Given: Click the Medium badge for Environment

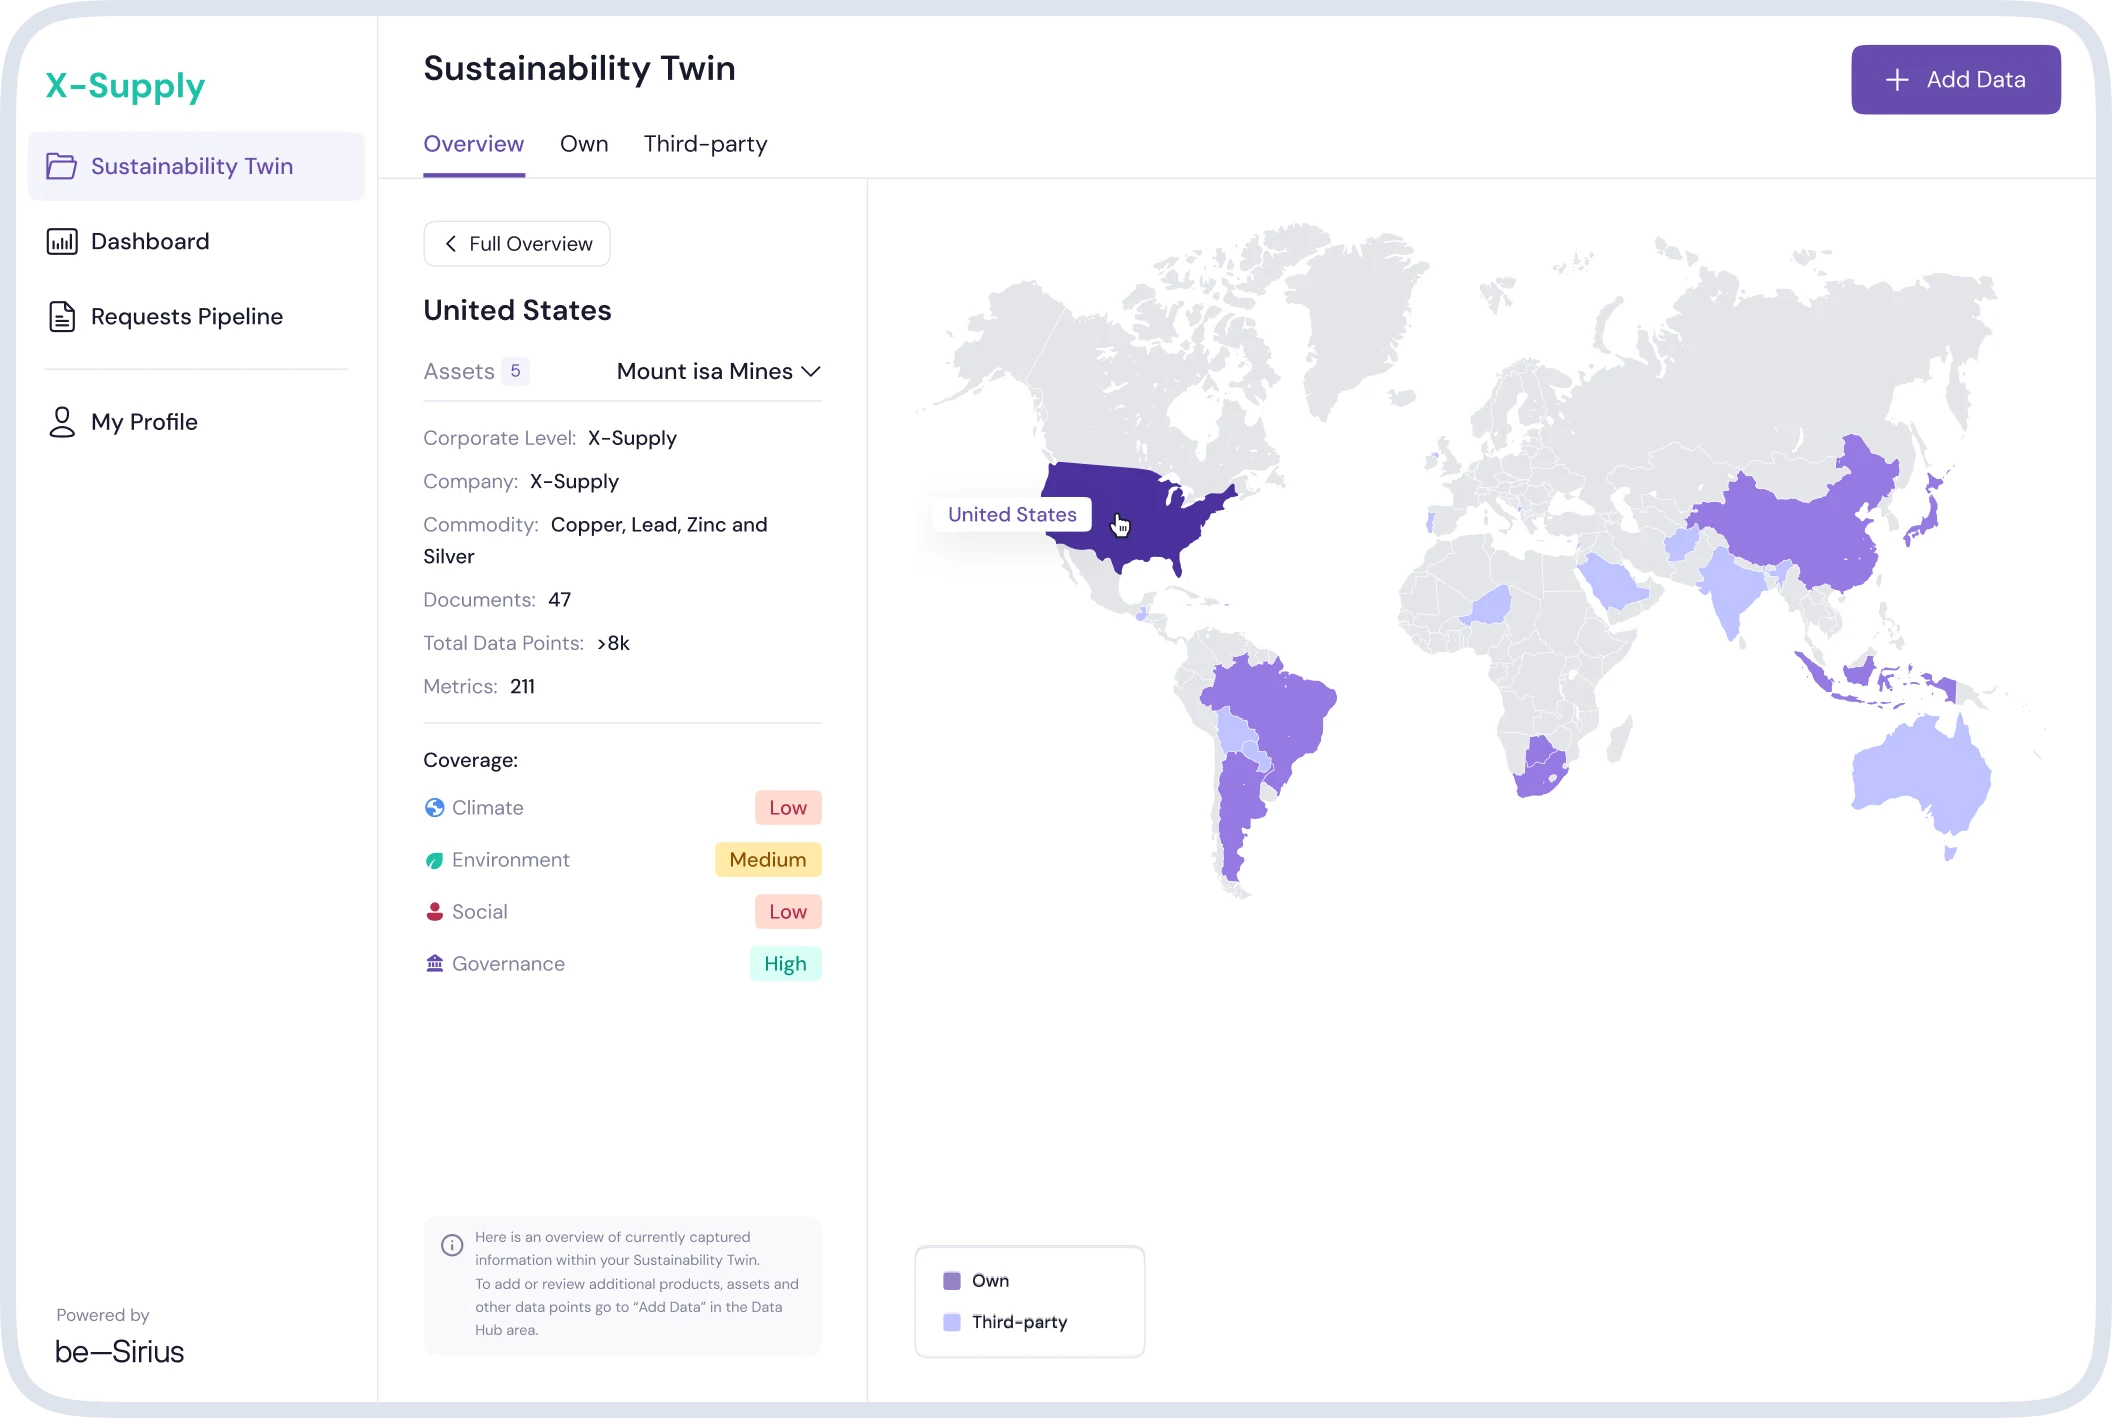Looking at the screenshot, I should pyautogui.click(x=768, y=860).
